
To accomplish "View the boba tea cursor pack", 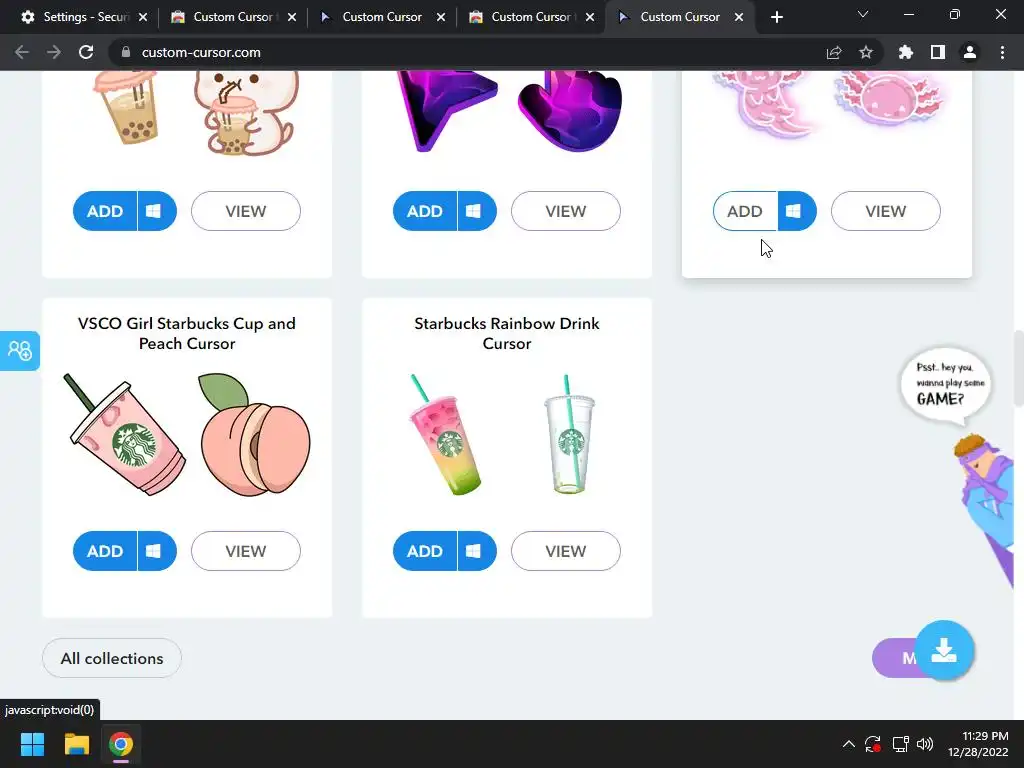I will click(246, 211).
